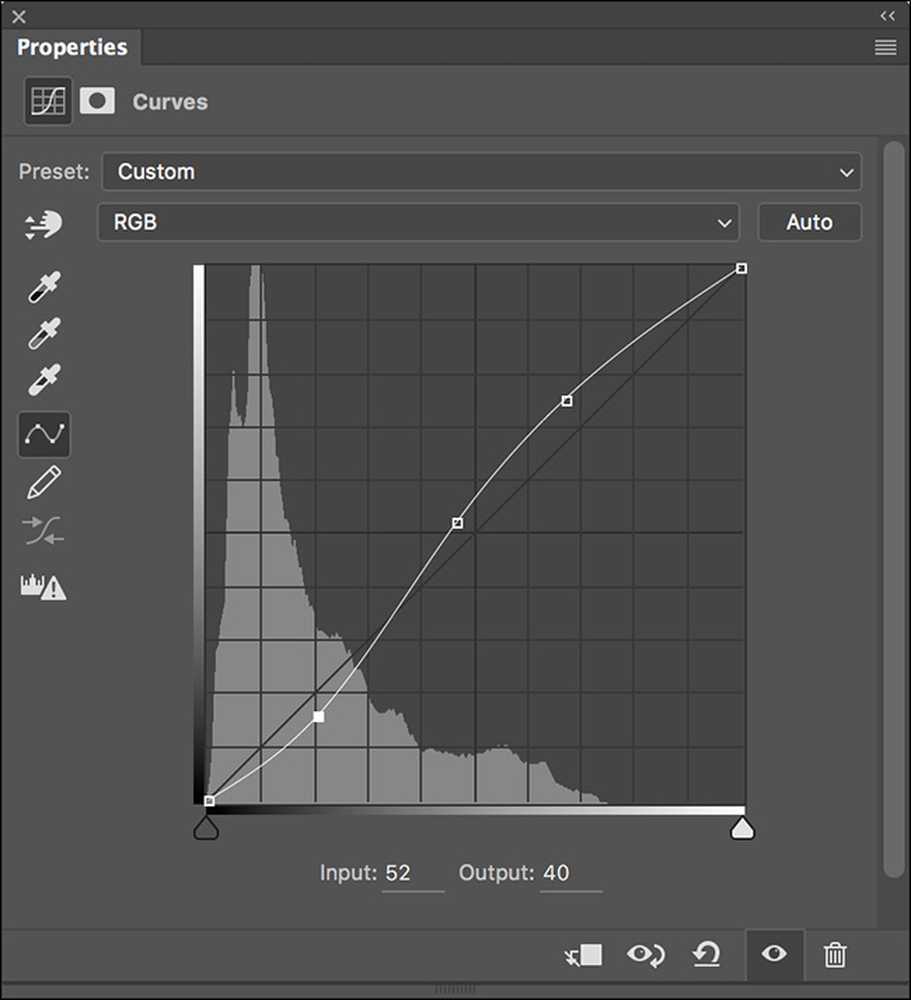Click the panel's vertical scrollbar

[894, 510]
